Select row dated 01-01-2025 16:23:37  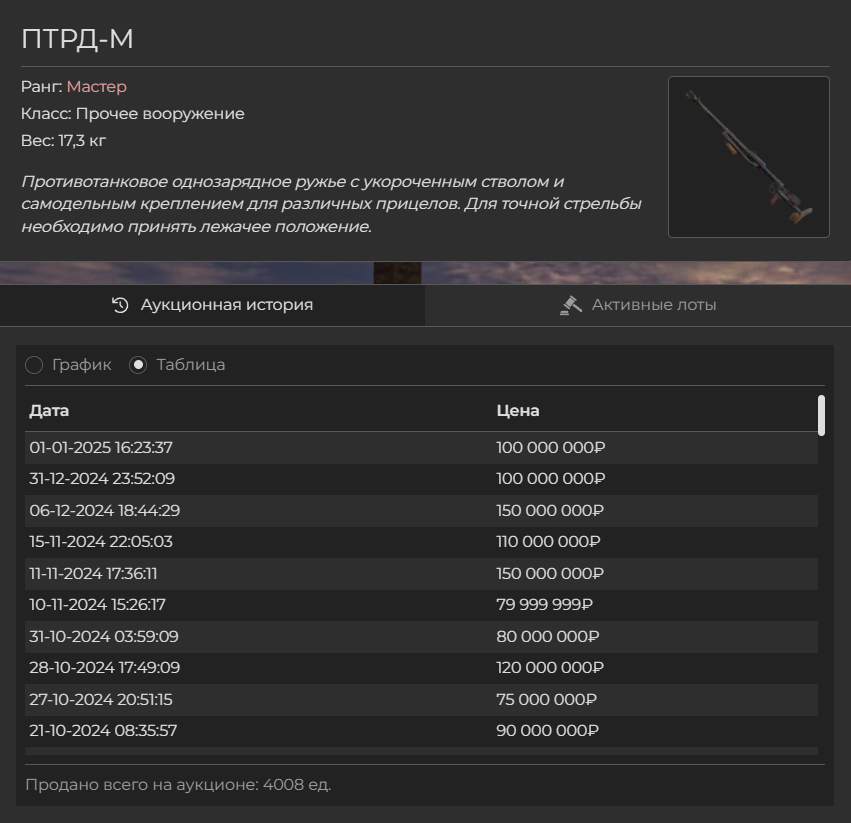(x=421, y=448)
